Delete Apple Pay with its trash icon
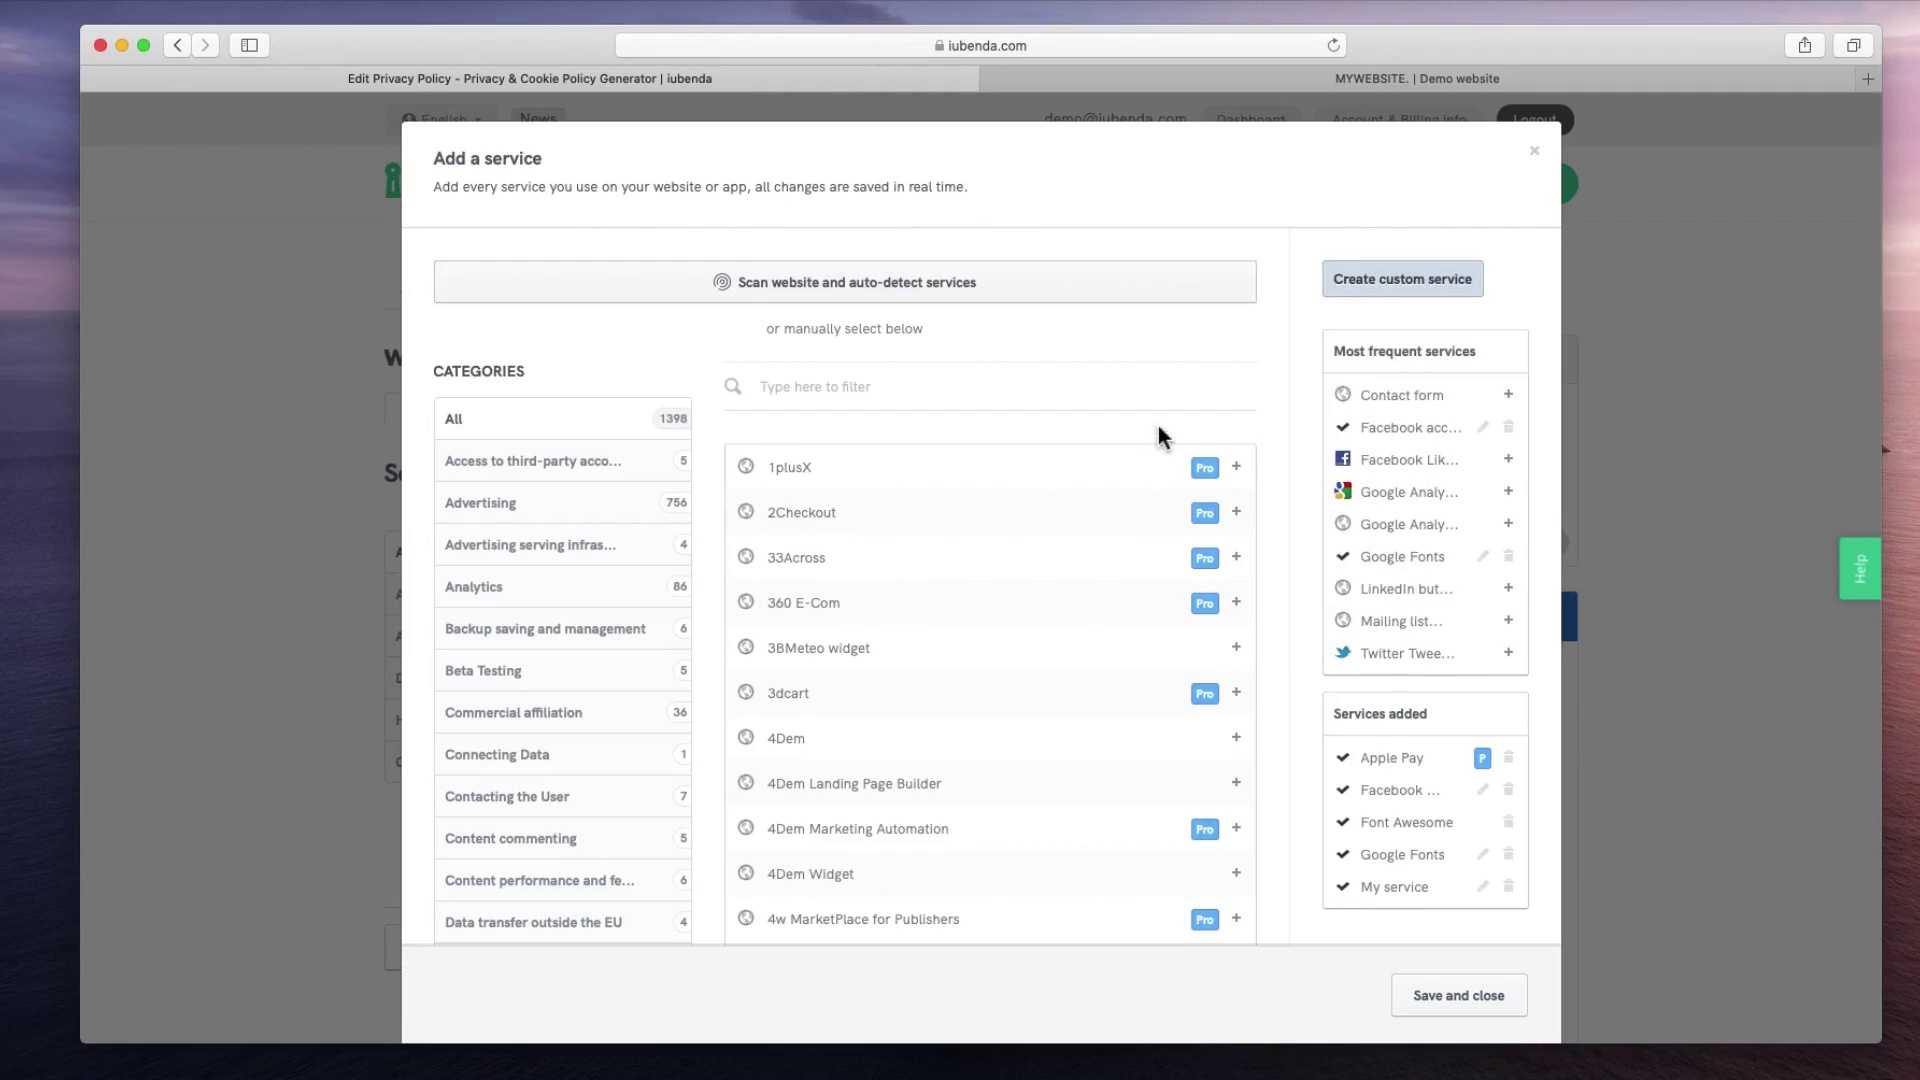 click(x=1508, y=757)
